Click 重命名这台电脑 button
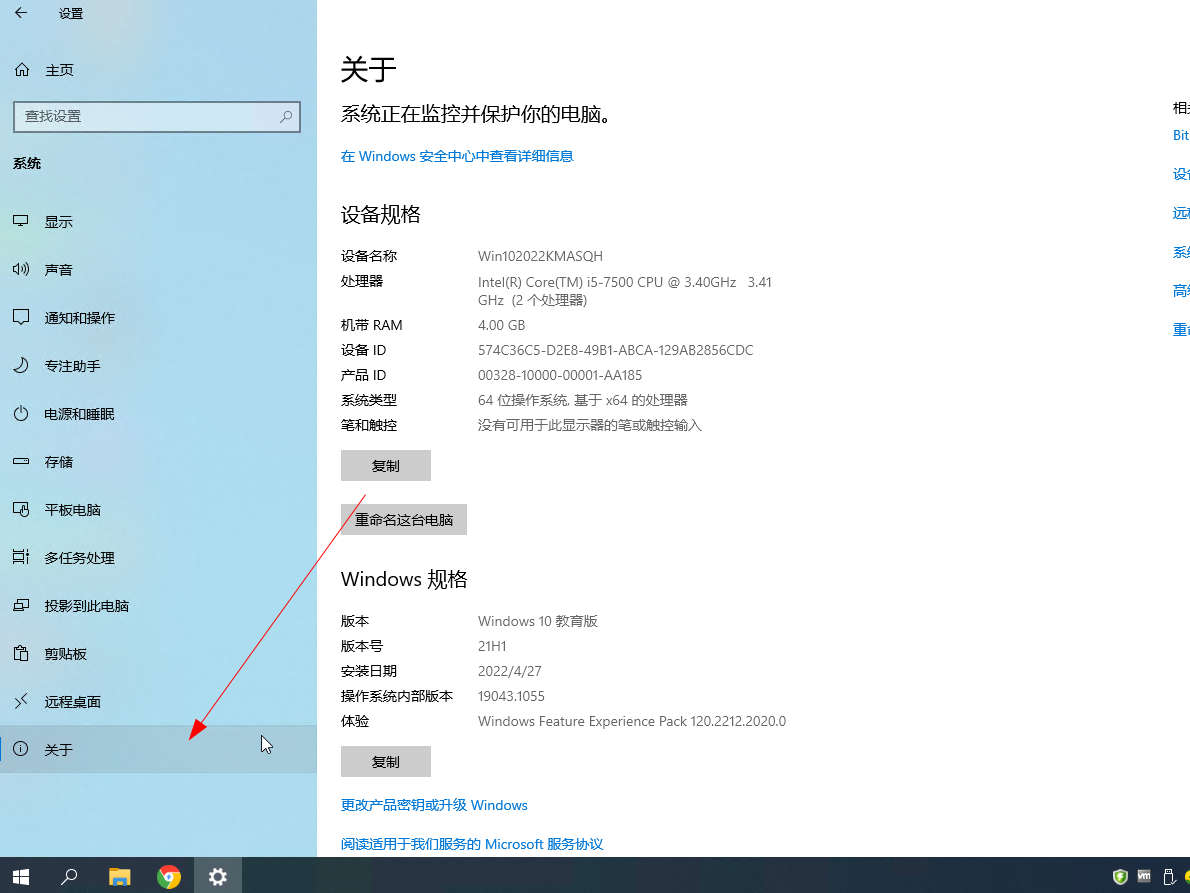Screen dimensions: 1190x893 (x=404, y=520)
